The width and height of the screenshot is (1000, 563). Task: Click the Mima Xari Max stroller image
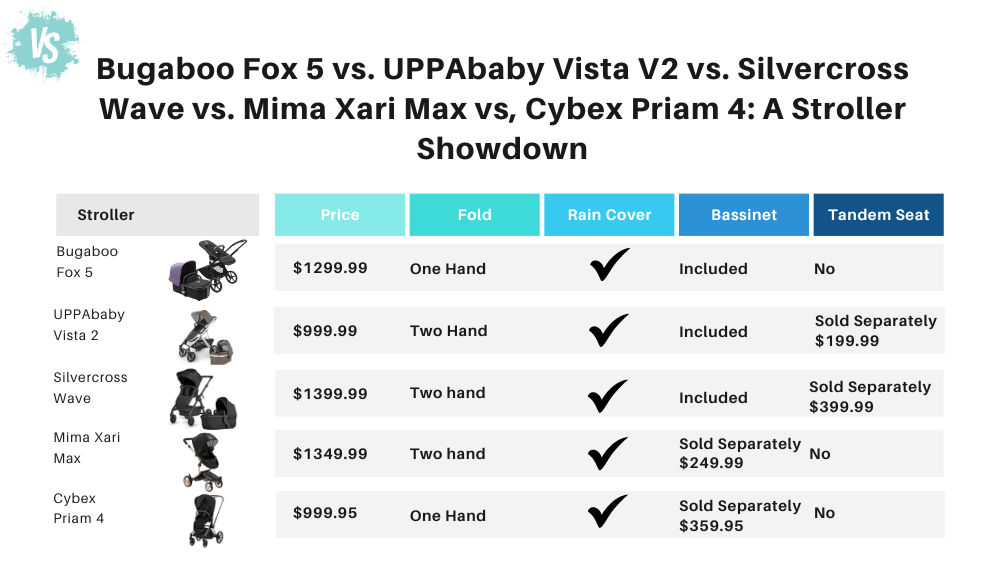coord(203,459)
